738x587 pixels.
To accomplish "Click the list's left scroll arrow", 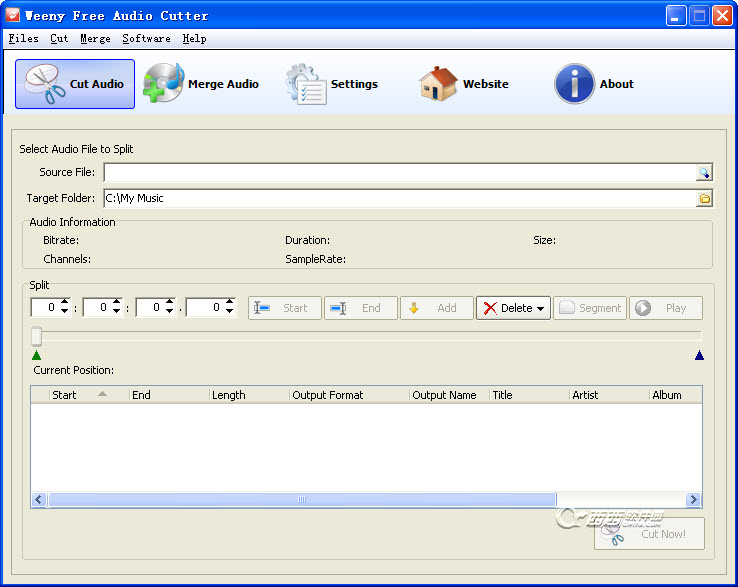I will [39, 499].
